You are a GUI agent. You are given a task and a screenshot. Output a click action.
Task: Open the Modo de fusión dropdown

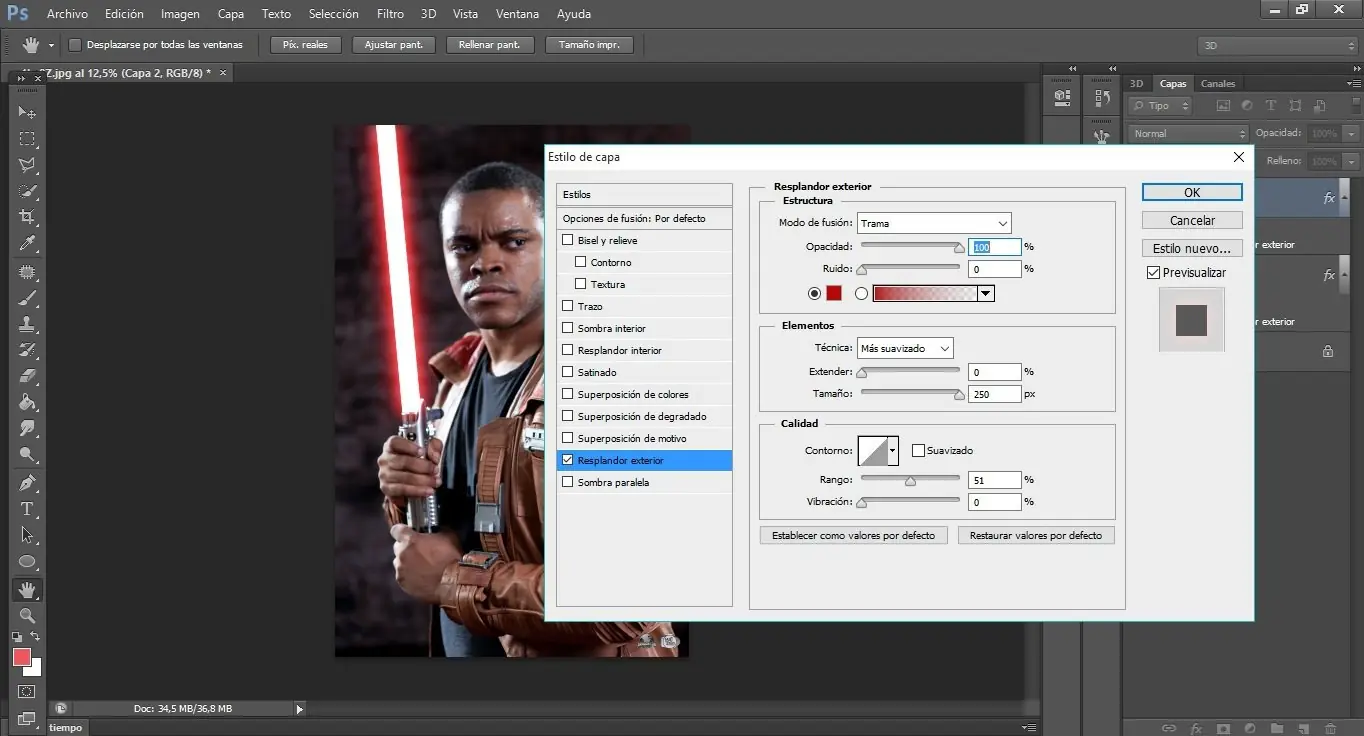point(934,223)
